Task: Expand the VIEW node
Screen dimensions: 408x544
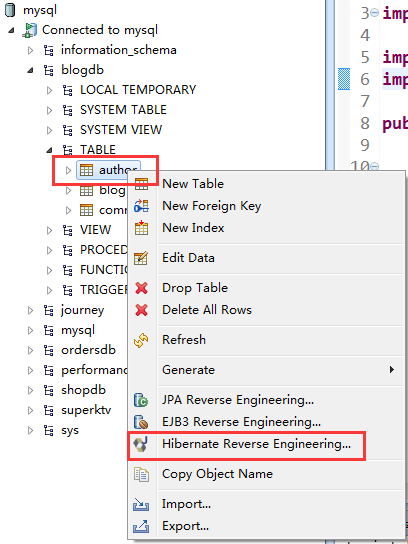Action: click(x=50, y=230)
